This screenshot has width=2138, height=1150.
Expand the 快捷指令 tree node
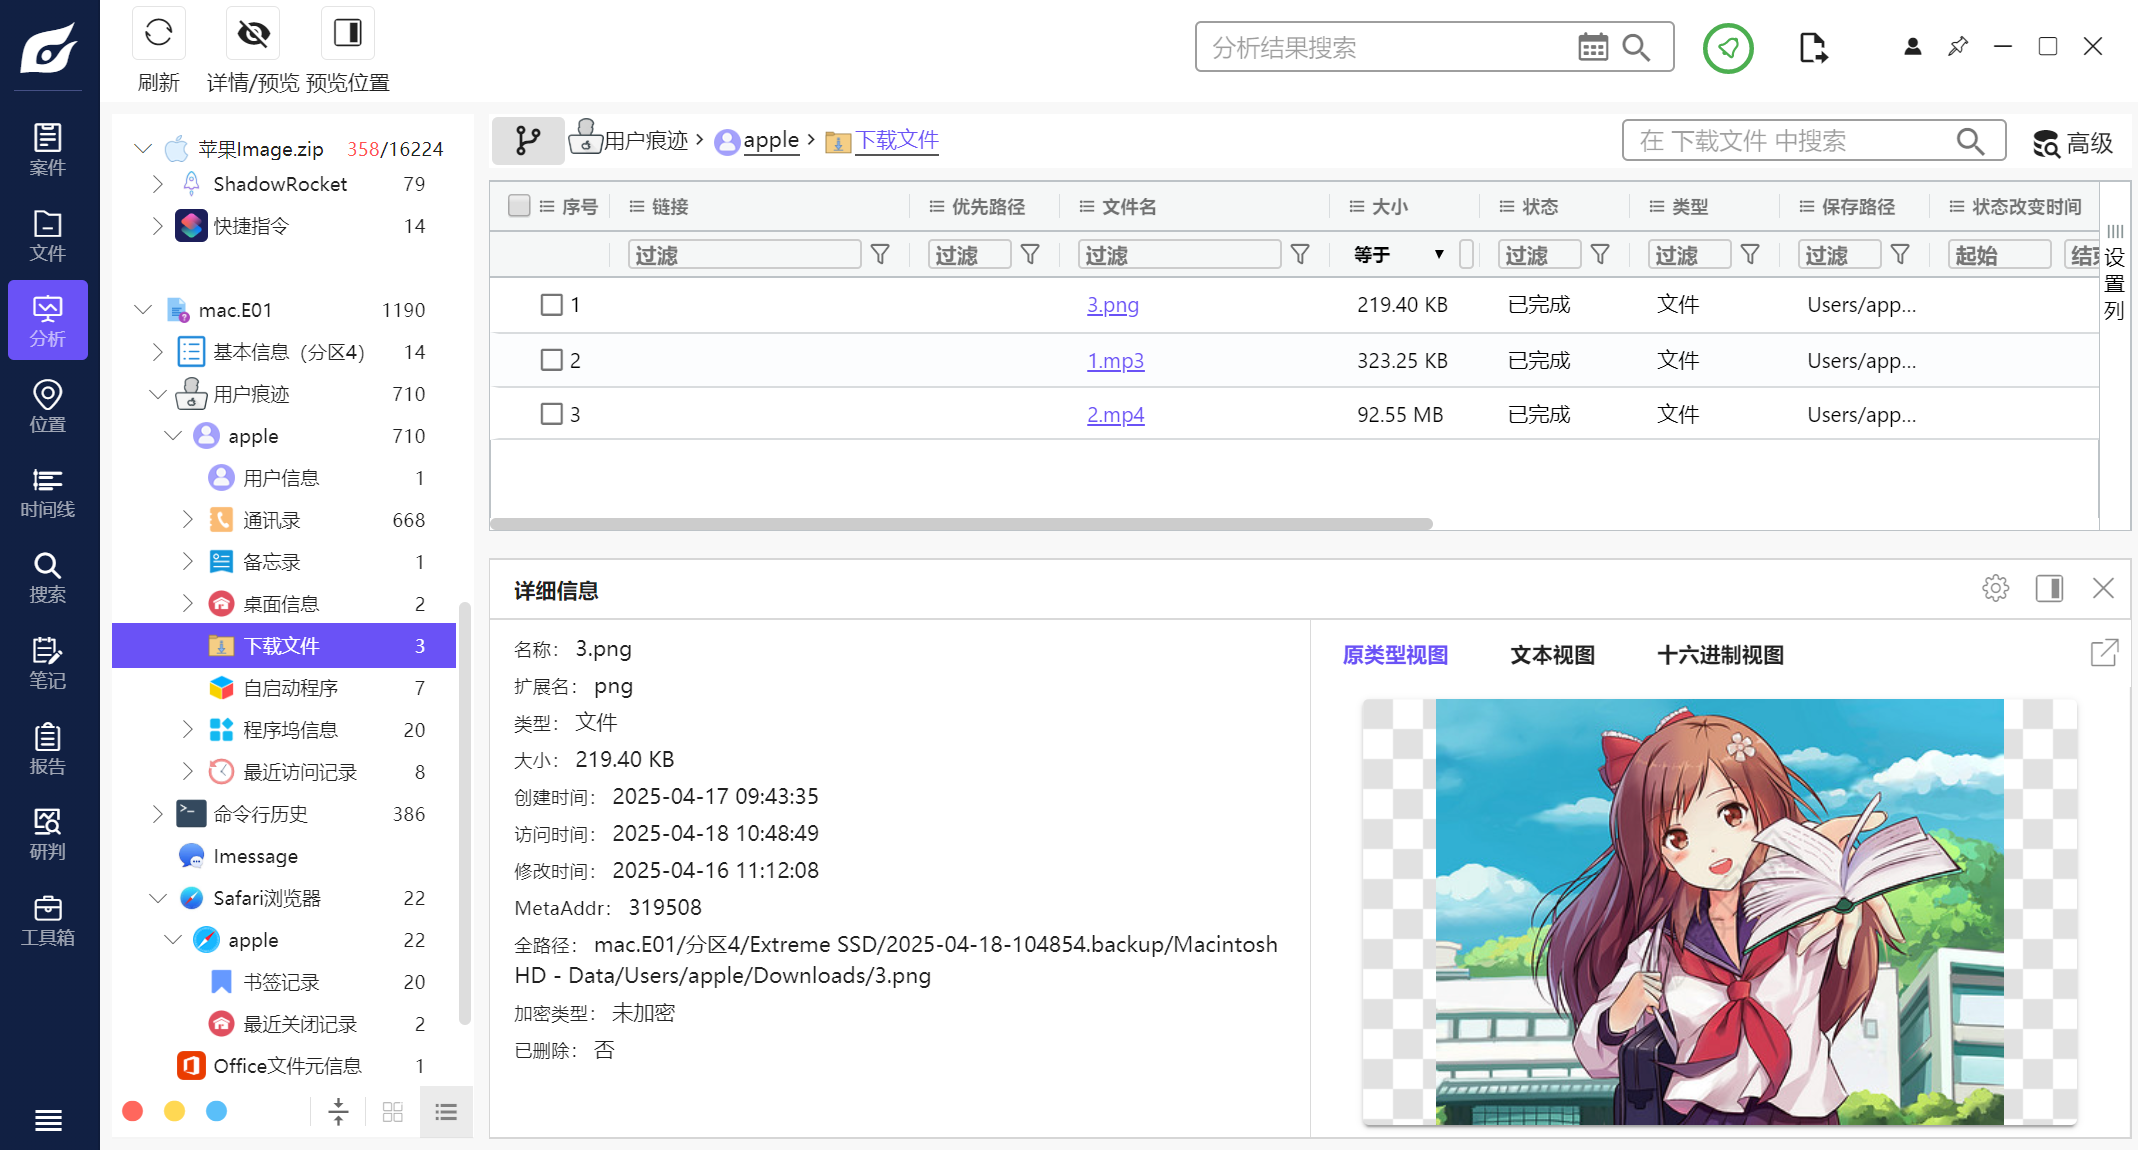158,226
